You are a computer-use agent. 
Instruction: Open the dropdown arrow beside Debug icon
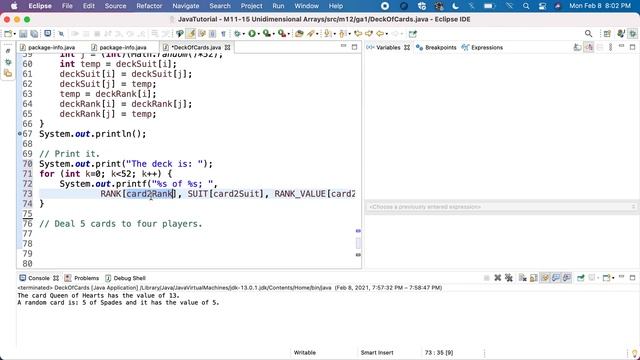tap(244, 34)
